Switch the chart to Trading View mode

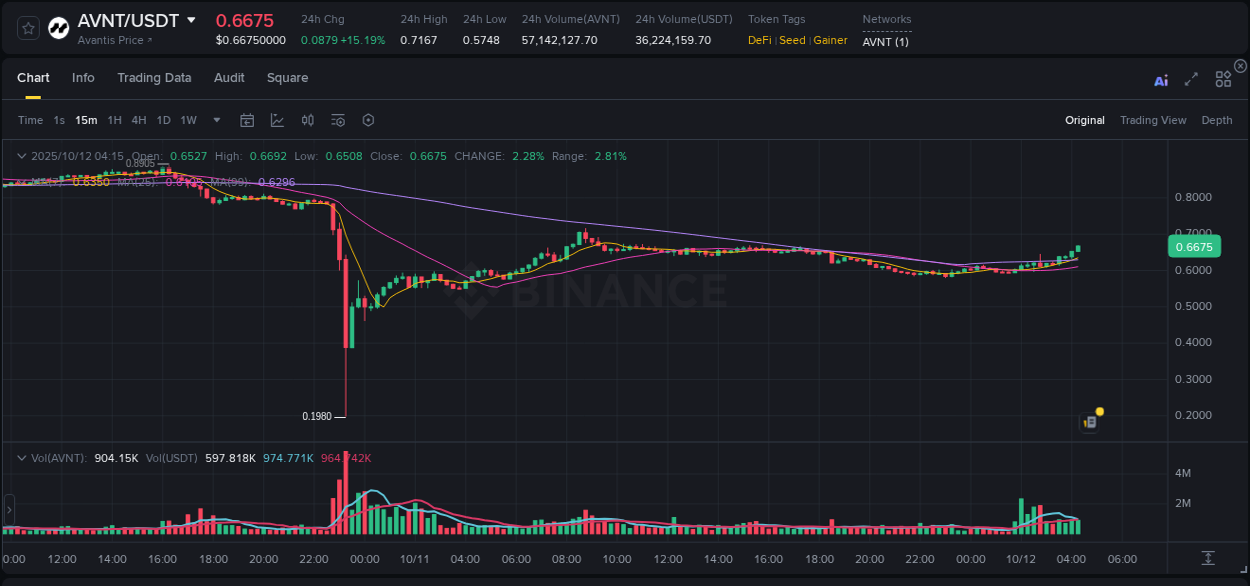click(x=1153, y=120)
